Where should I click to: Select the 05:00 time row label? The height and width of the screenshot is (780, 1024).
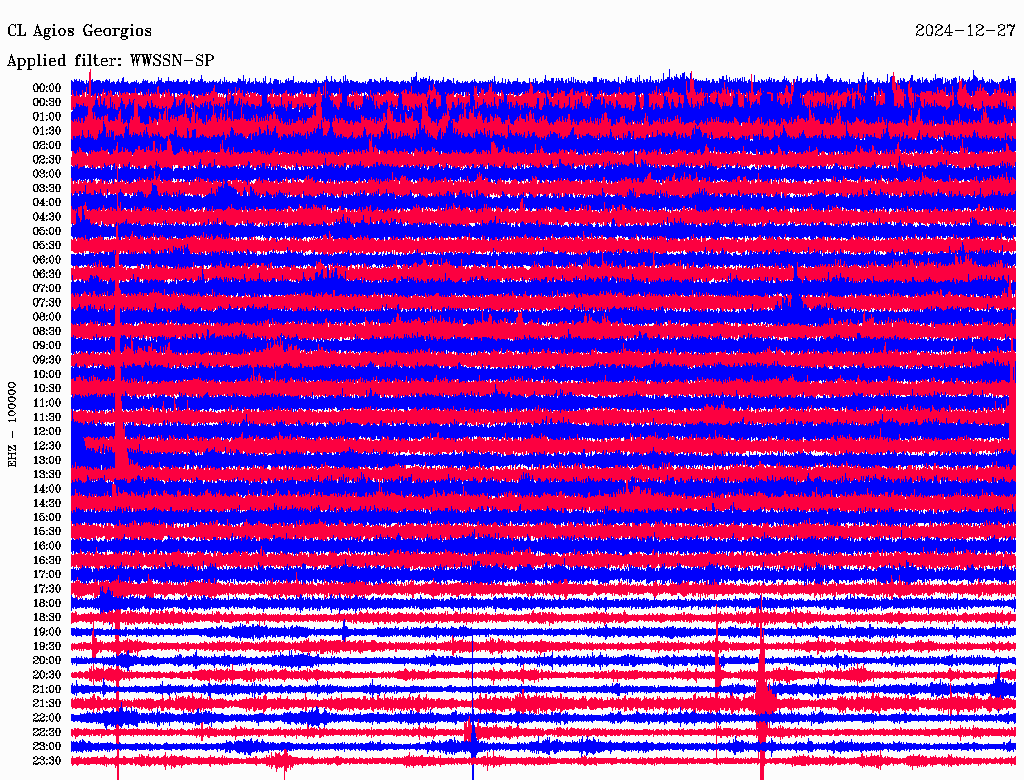[47, 231]
